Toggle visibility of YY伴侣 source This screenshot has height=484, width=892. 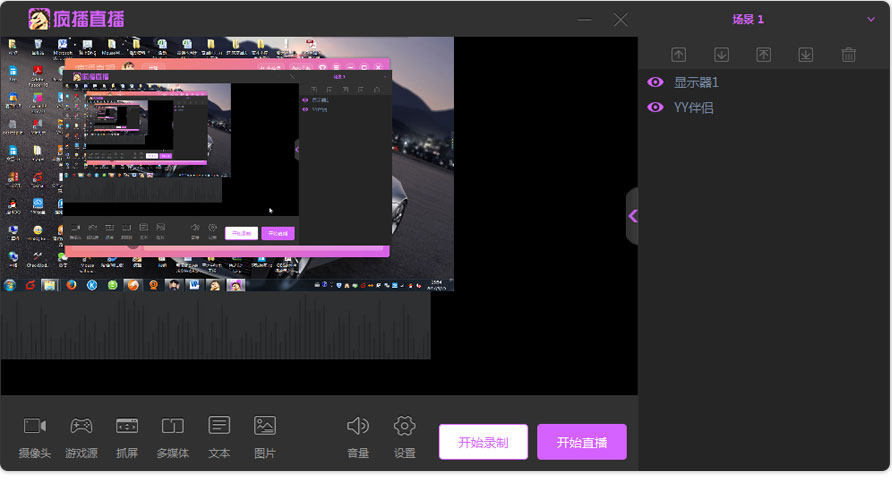coord(656,107)
